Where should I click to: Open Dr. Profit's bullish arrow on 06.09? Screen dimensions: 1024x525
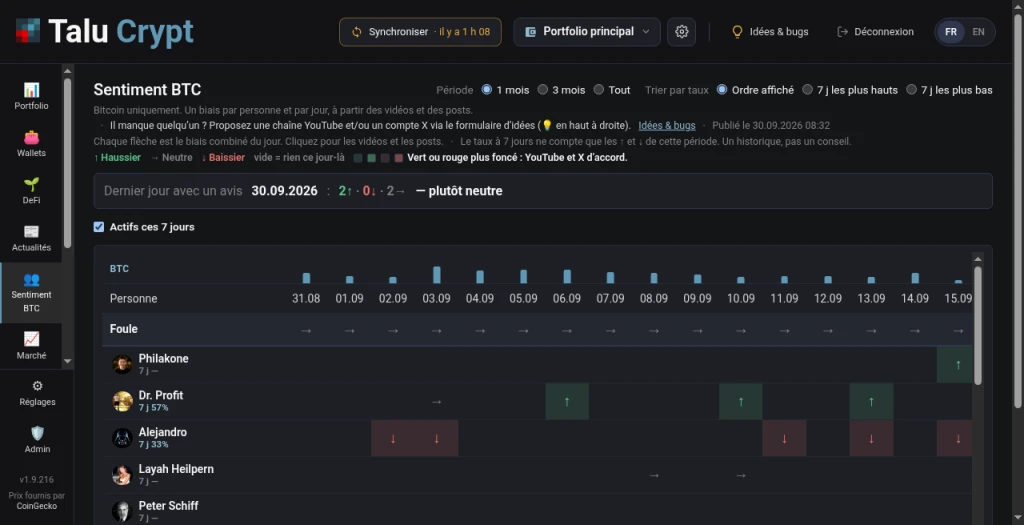coord(567,402)
